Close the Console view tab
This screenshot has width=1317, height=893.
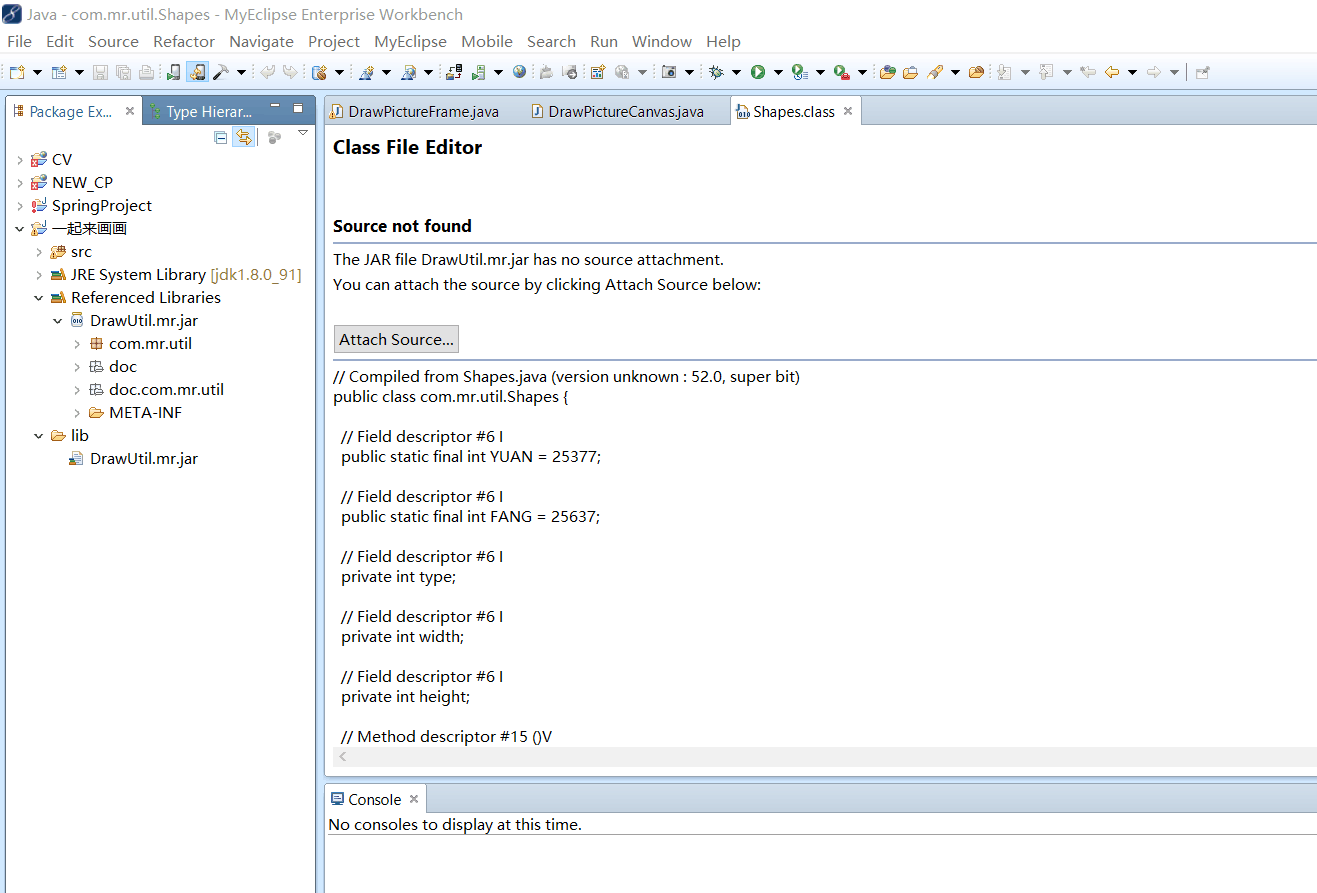pos(414,799)
